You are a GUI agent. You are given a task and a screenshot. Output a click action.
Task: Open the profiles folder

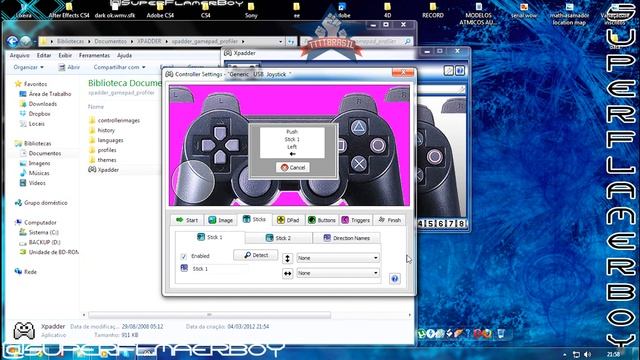point(103,150)
